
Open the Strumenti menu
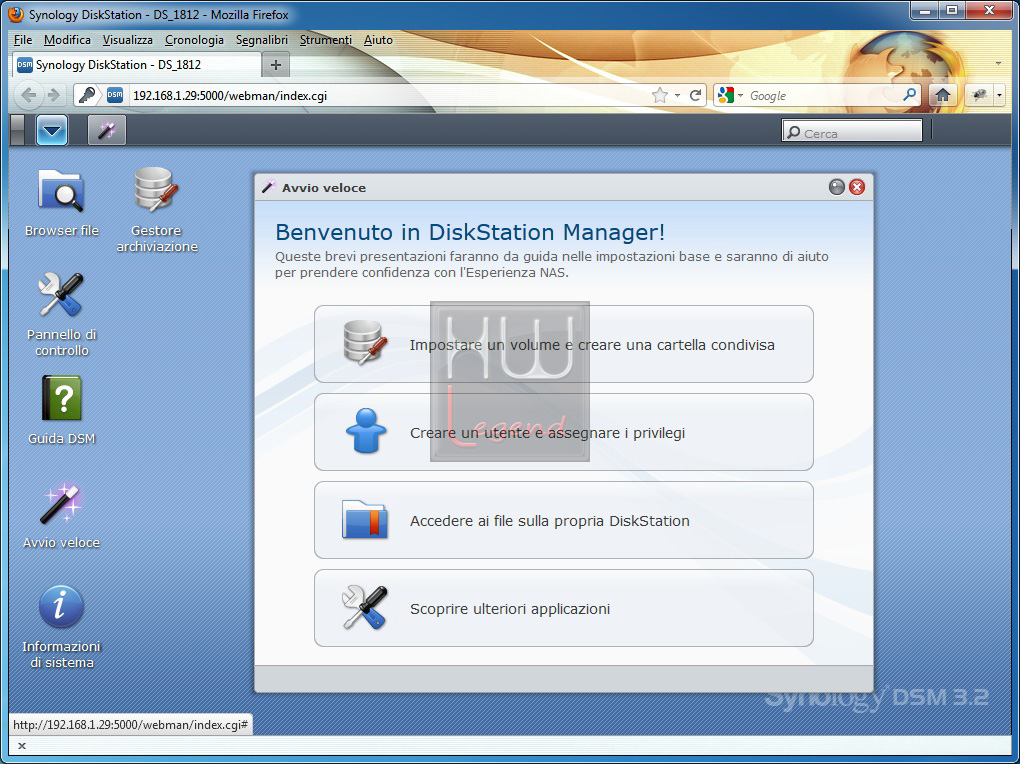point(325,40)
